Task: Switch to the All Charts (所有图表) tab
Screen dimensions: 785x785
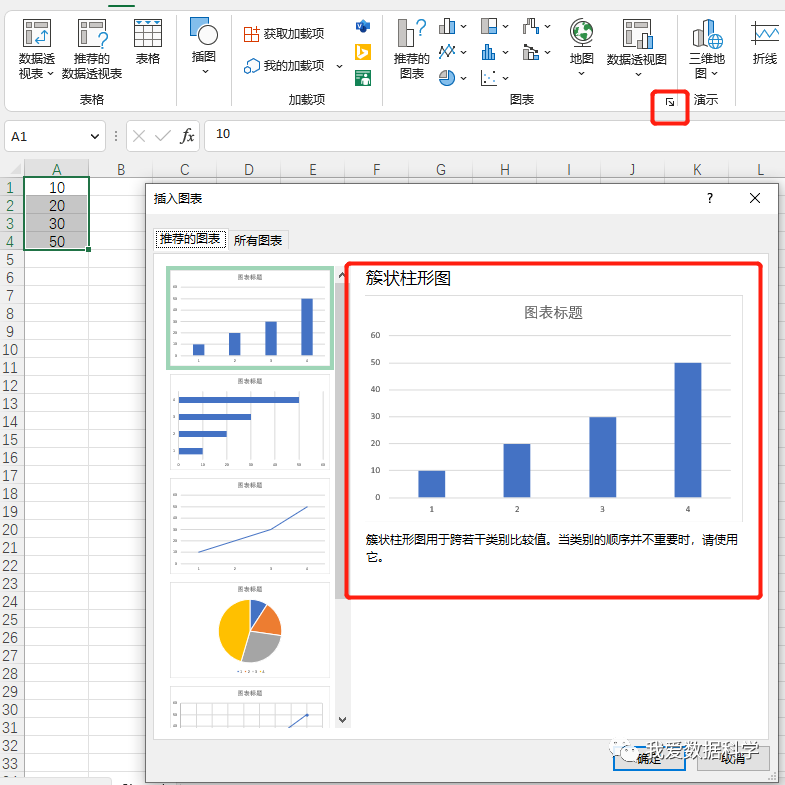Action: (x=258, y=240)
